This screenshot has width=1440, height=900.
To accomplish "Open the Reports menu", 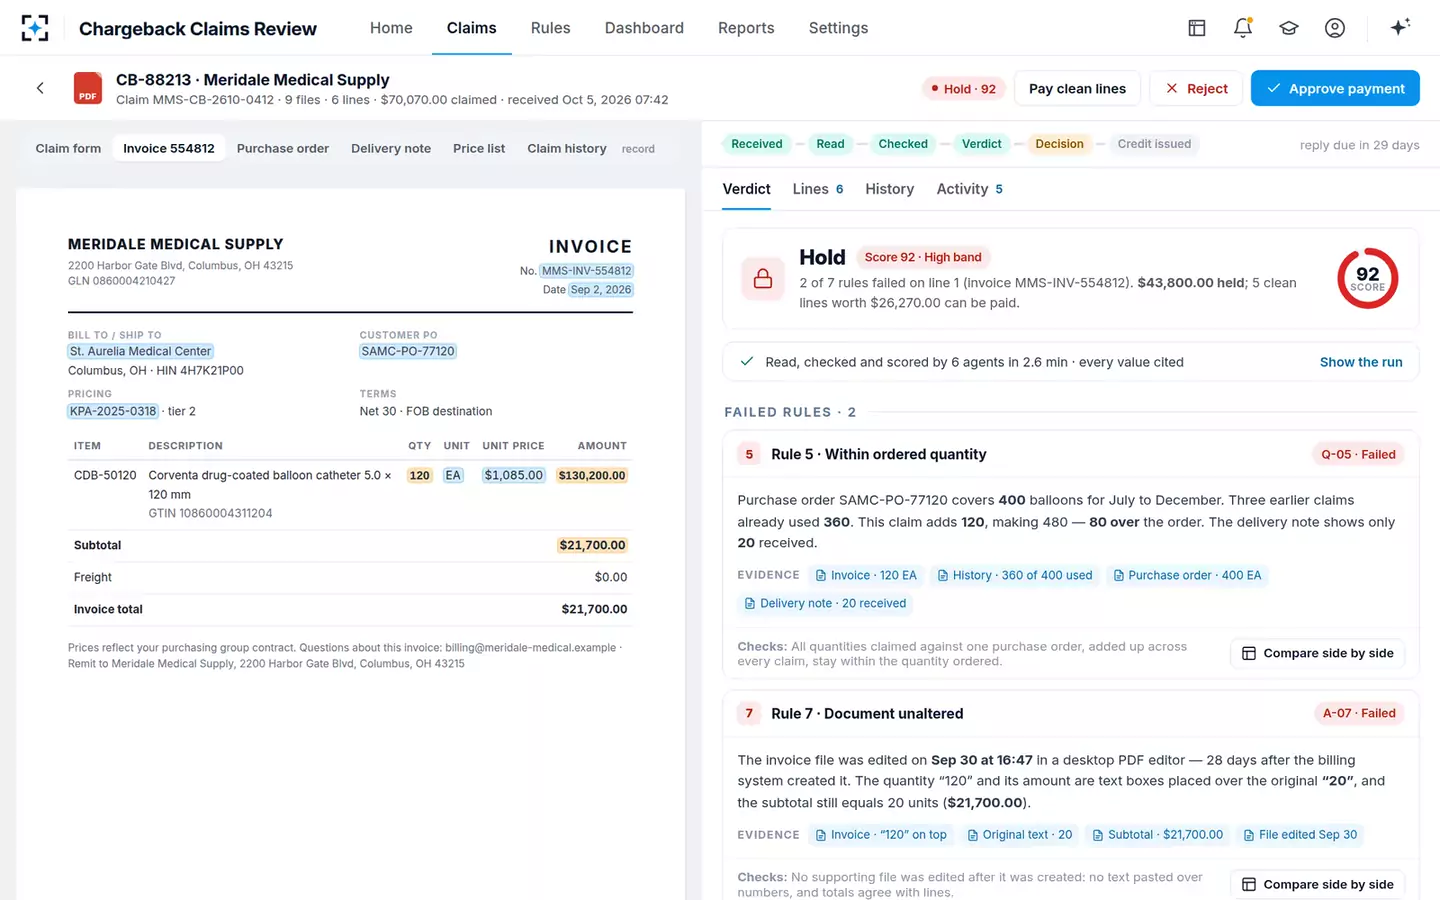I will tap(746, 28).
